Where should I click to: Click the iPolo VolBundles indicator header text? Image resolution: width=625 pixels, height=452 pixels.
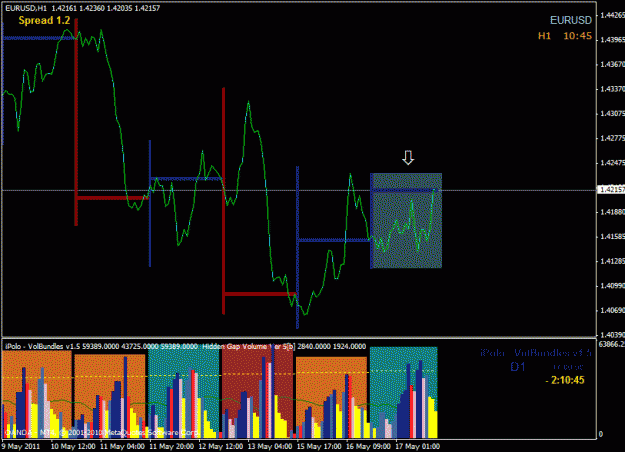(x=101, y=347)
